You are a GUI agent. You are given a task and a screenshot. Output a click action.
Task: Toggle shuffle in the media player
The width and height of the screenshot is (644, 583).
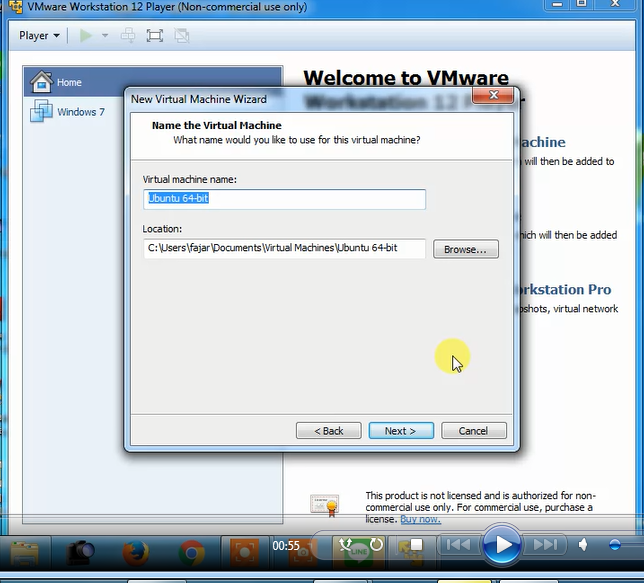pos(345,545)
